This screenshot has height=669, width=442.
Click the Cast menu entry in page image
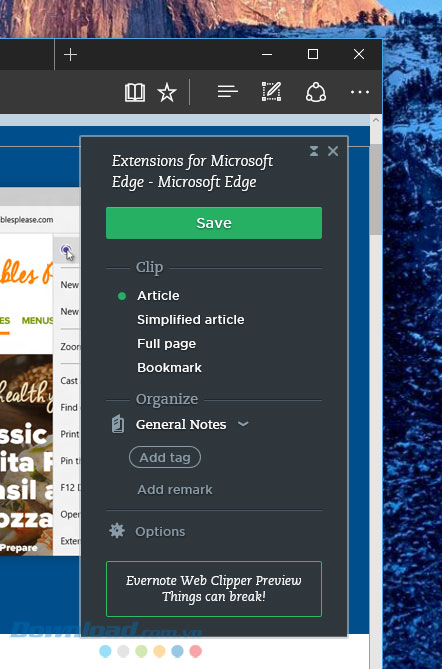coord(69,381)
